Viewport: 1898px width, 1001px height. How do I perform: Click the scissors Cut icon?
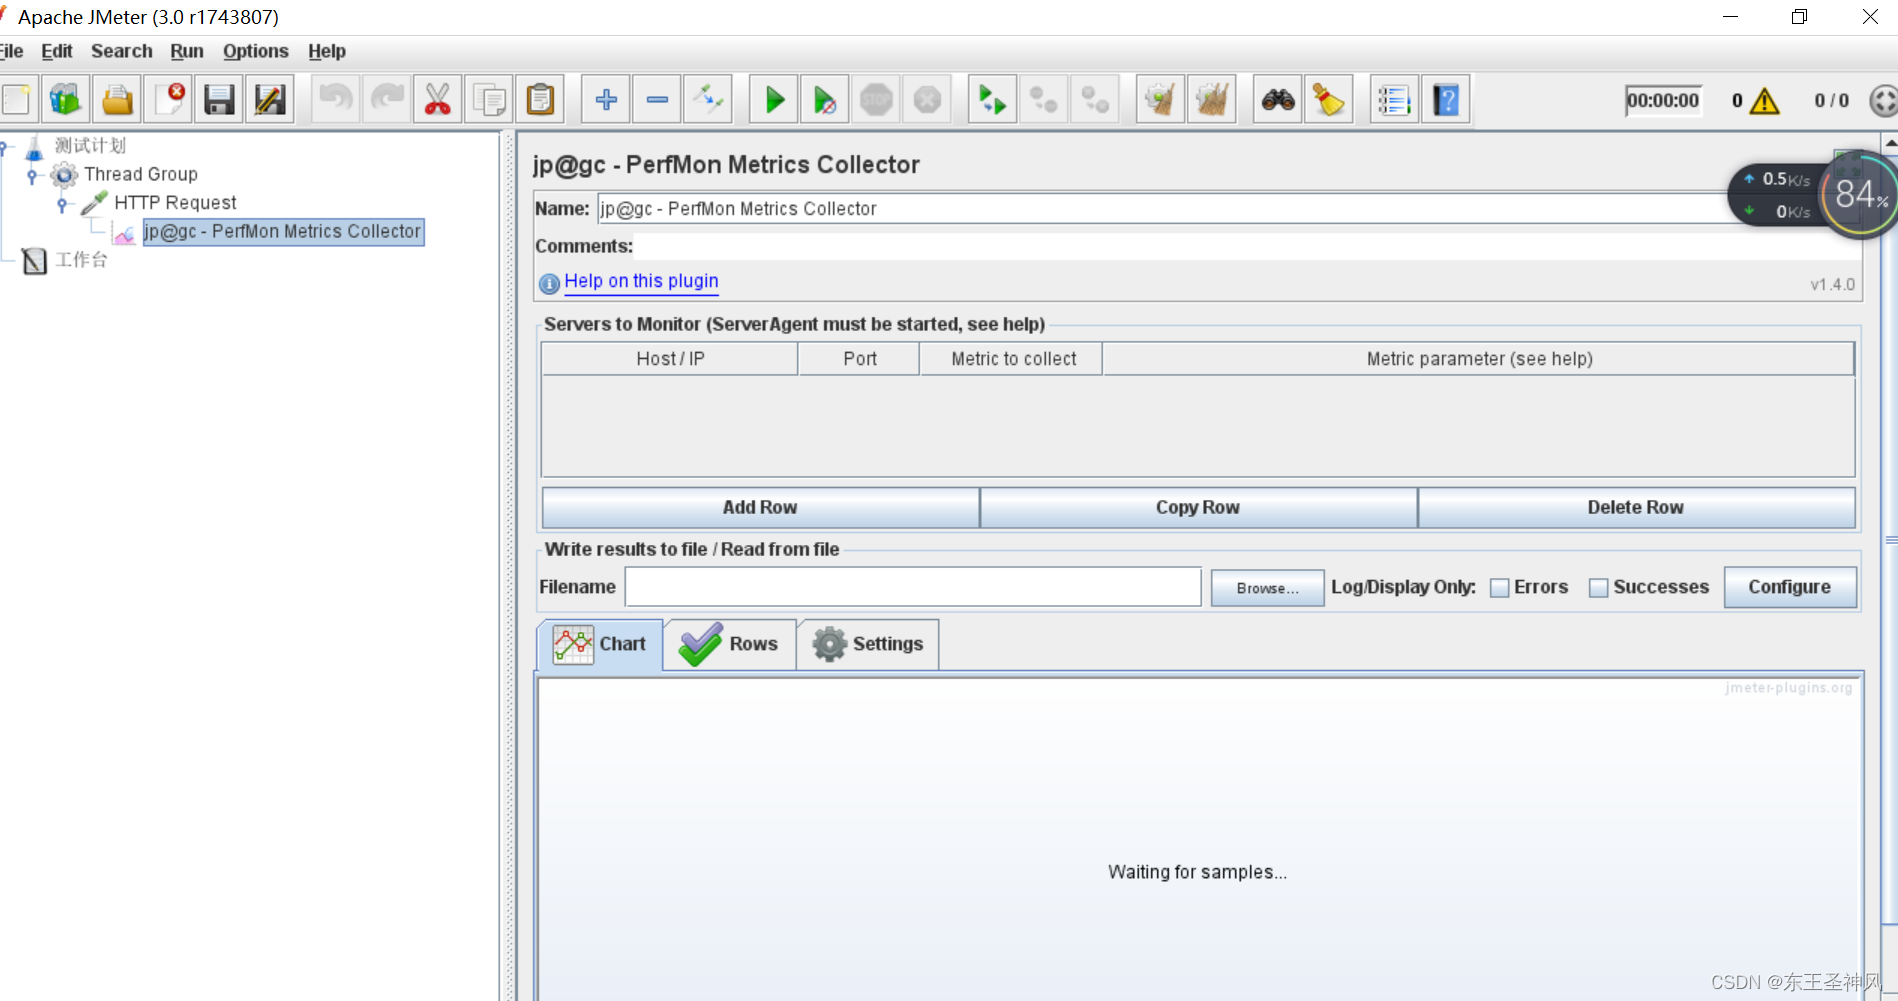pyautogui.click(x=437, y=100)
